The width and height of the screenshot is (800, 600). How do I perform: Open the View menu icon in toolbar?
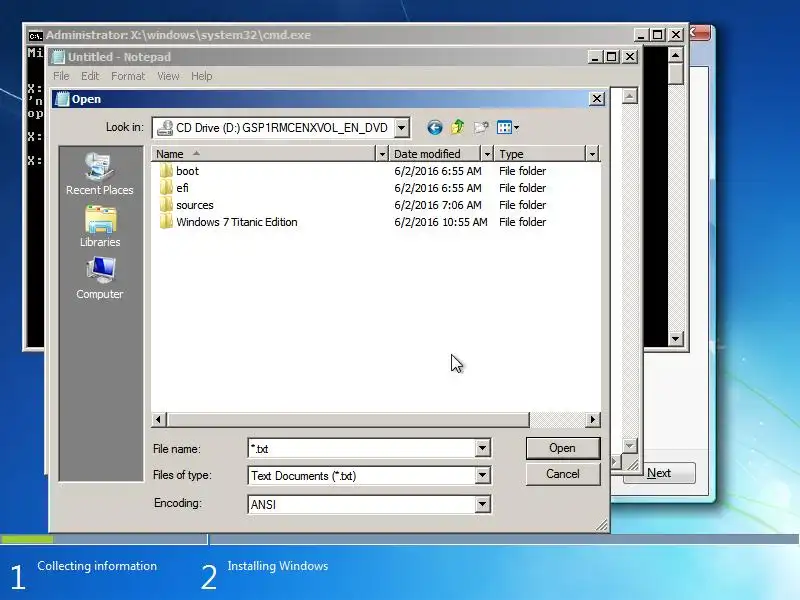point(508,128)
